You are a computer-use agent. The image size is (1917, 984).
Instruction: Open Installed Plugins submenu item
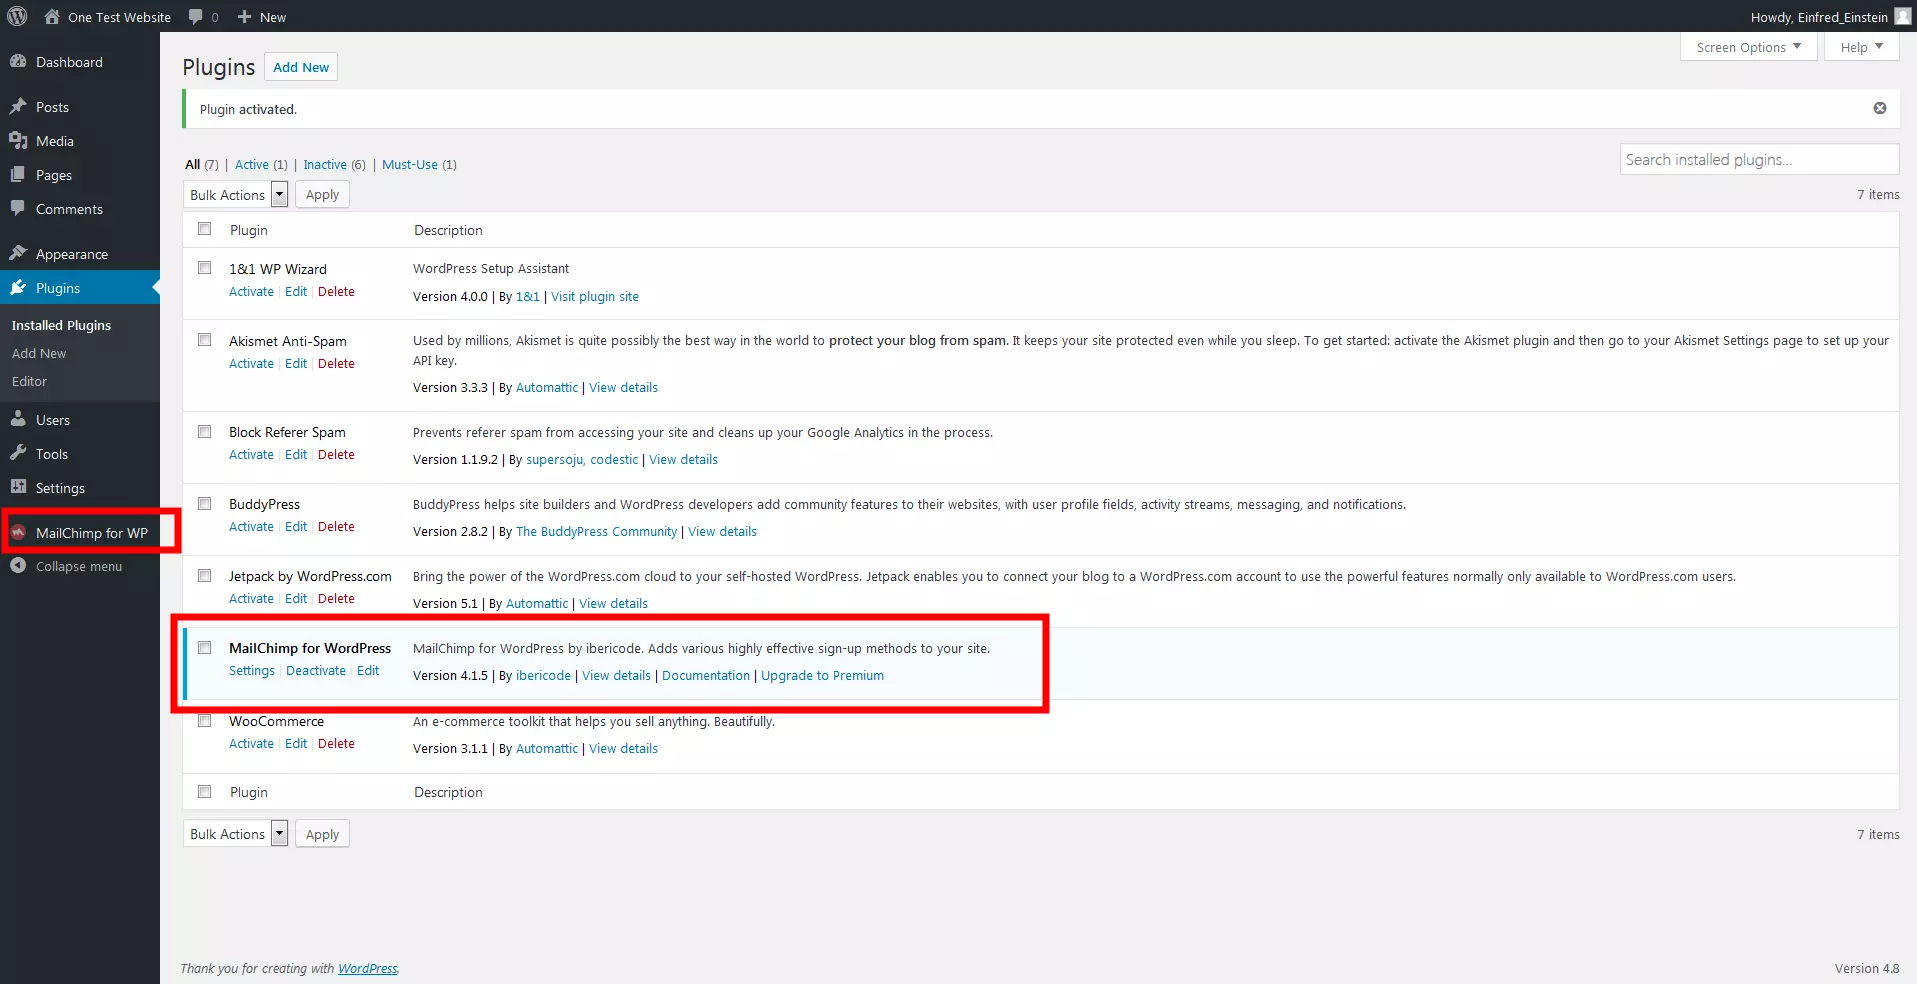[x=61, y=326]
